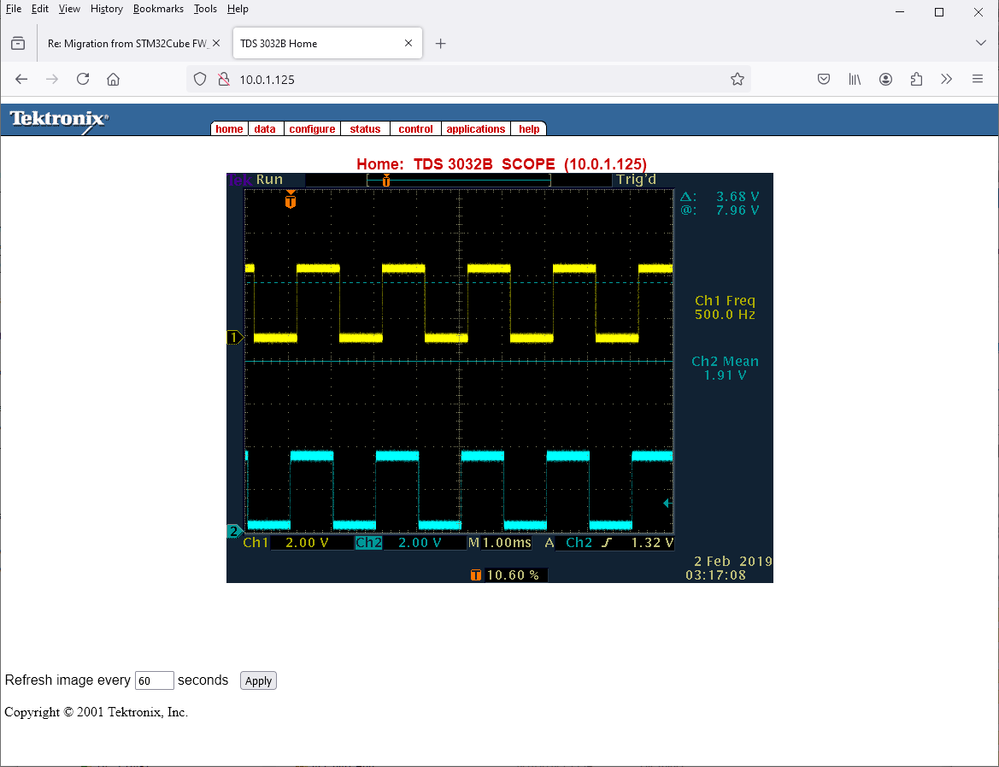
Task: Click the cursor delta 3.68 V readout
Action: tap(720, 196)
